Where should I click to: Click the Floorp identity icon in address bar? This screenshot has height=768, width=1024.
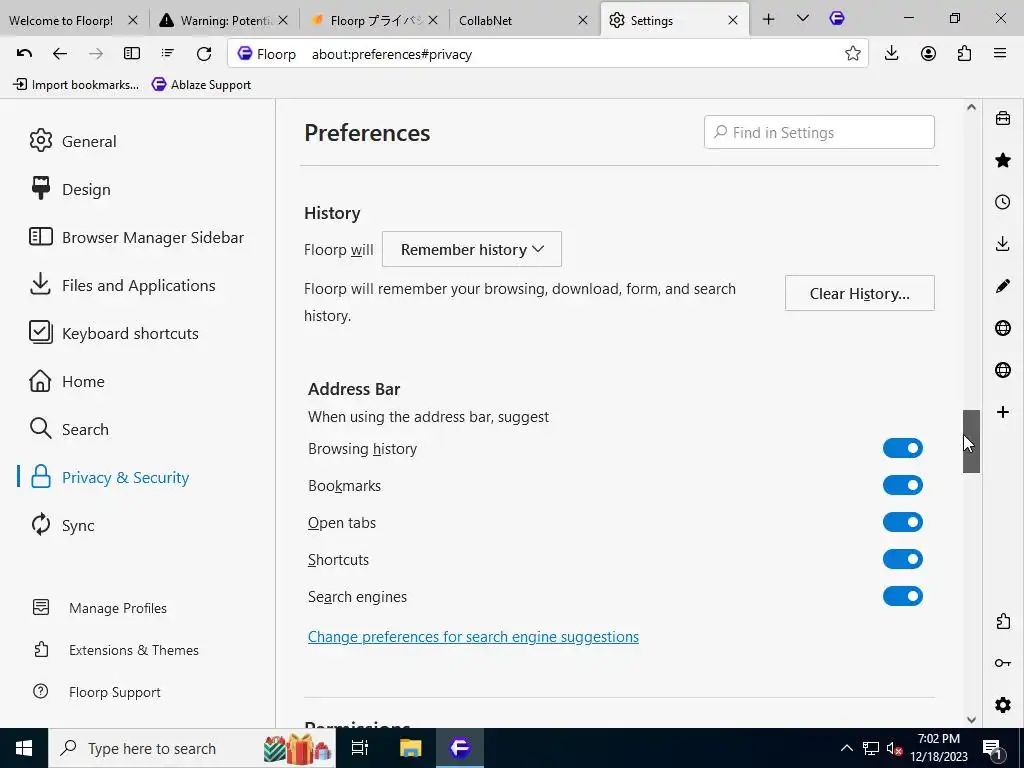pyautogui.click(x=245, y=54)
